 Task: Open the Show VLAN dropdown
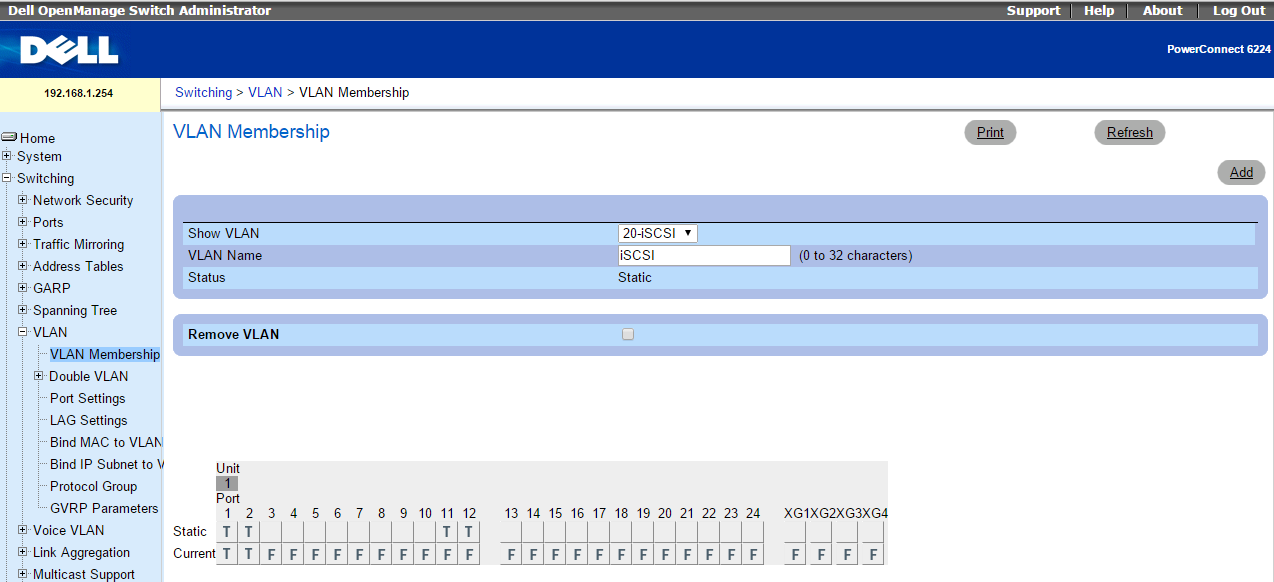[657, 233]
